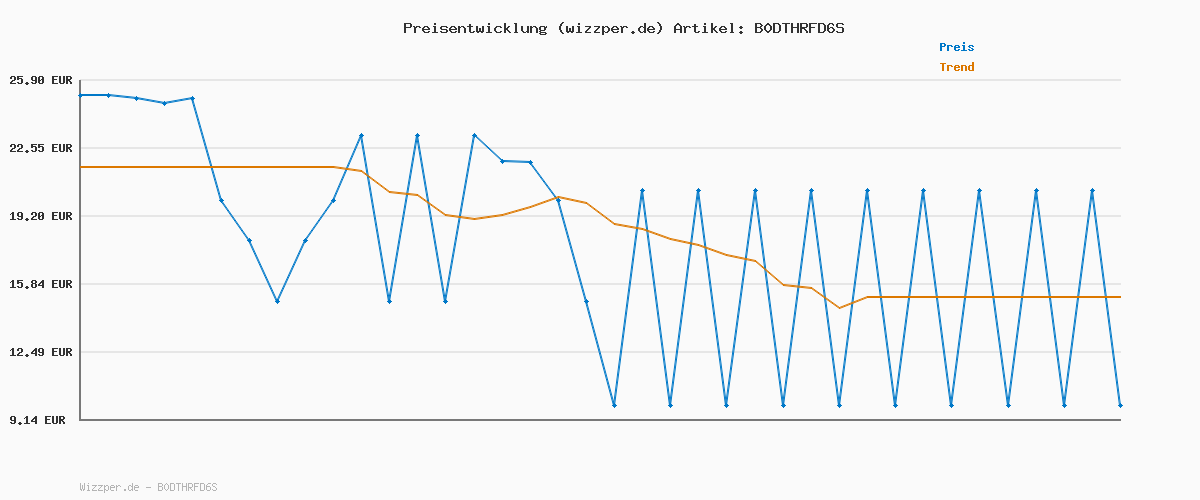Click "(wizzper.de)" in the chart title
Viewport: 1200px width, 500px height.
coord(610,28)
